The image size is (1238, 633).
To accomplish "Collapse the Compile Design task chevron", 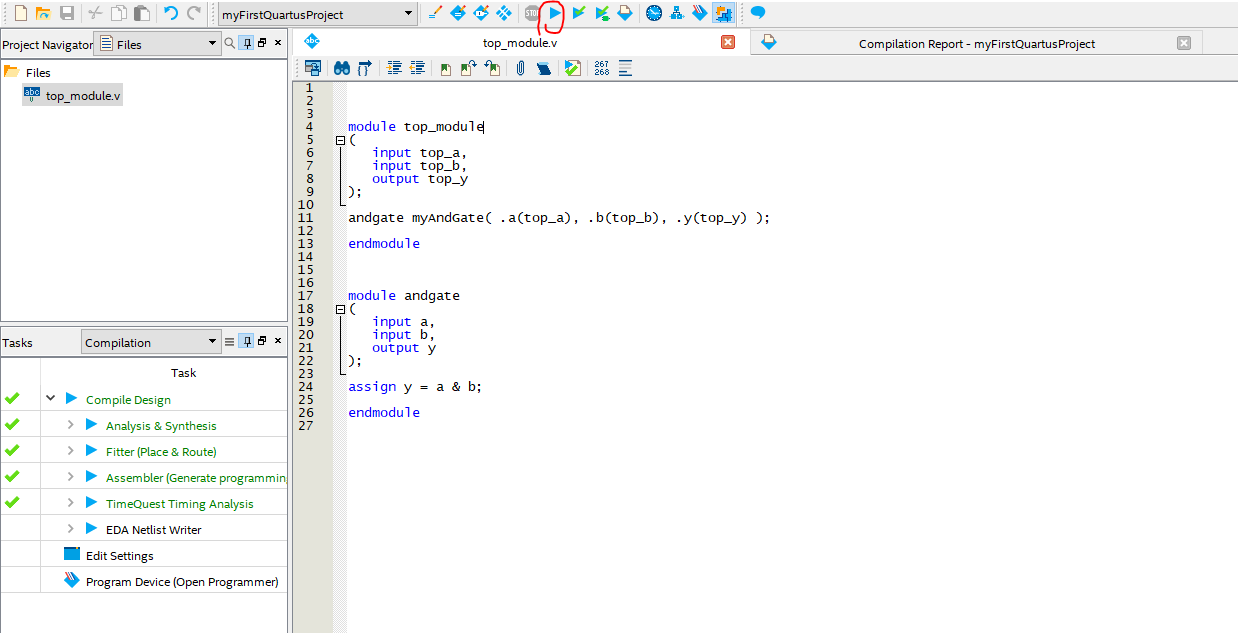I will [x=50, y=398].
